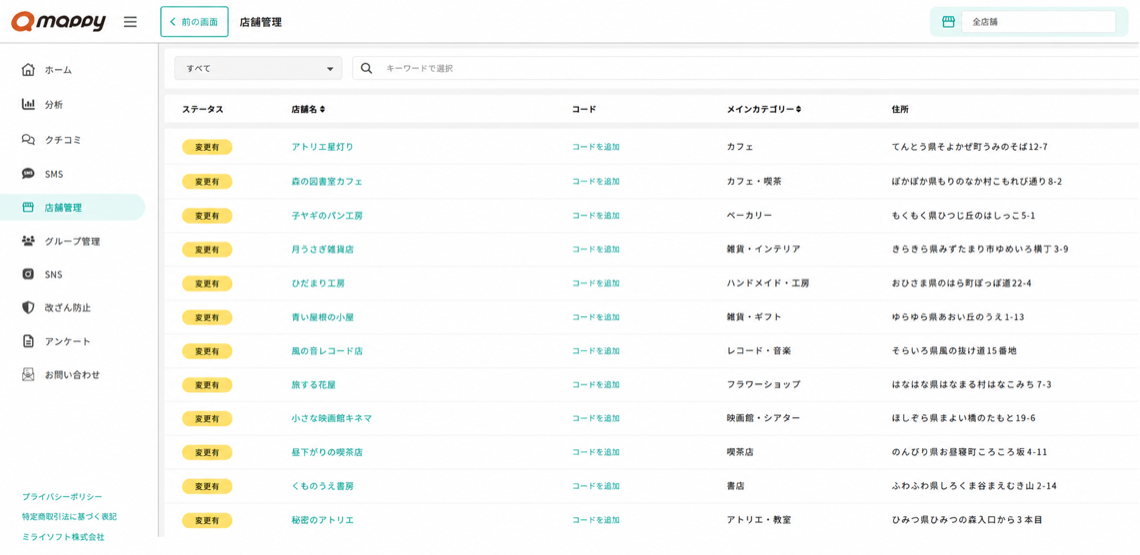Open store 森の図書室カフェ
The image size is (1140, 555).
point(326,181)
